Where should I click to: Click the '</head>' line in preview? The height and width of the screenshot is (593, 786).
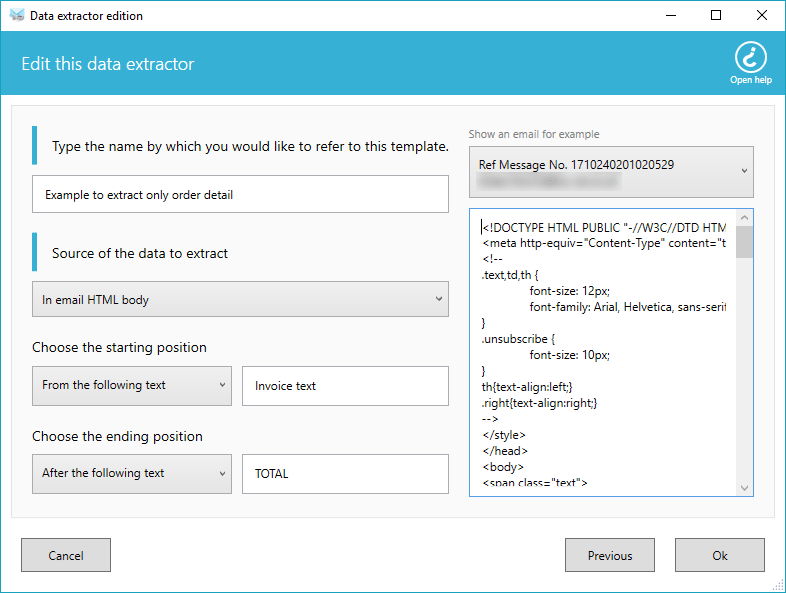[x=505, y=451]
